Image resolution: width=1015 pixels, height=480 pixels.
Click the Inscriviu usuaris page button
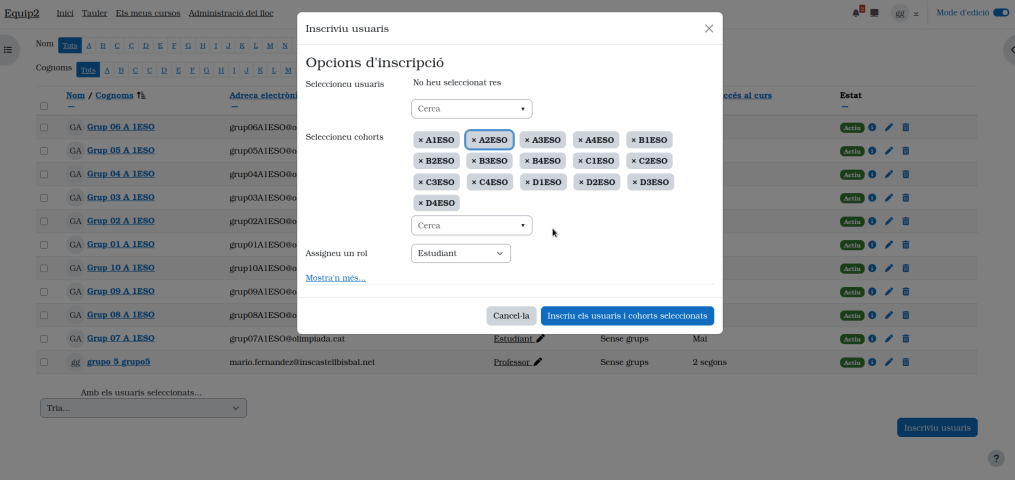(x=937, y=428)
